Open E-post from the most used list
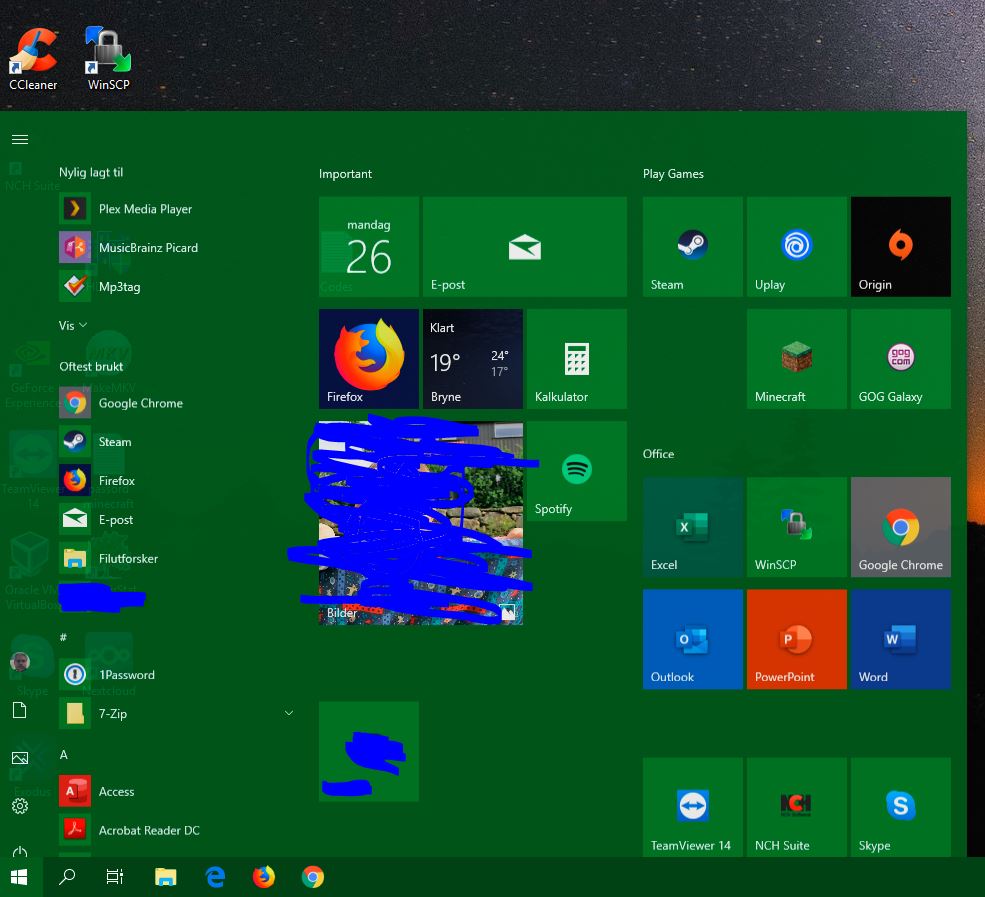 coord(176,519)
